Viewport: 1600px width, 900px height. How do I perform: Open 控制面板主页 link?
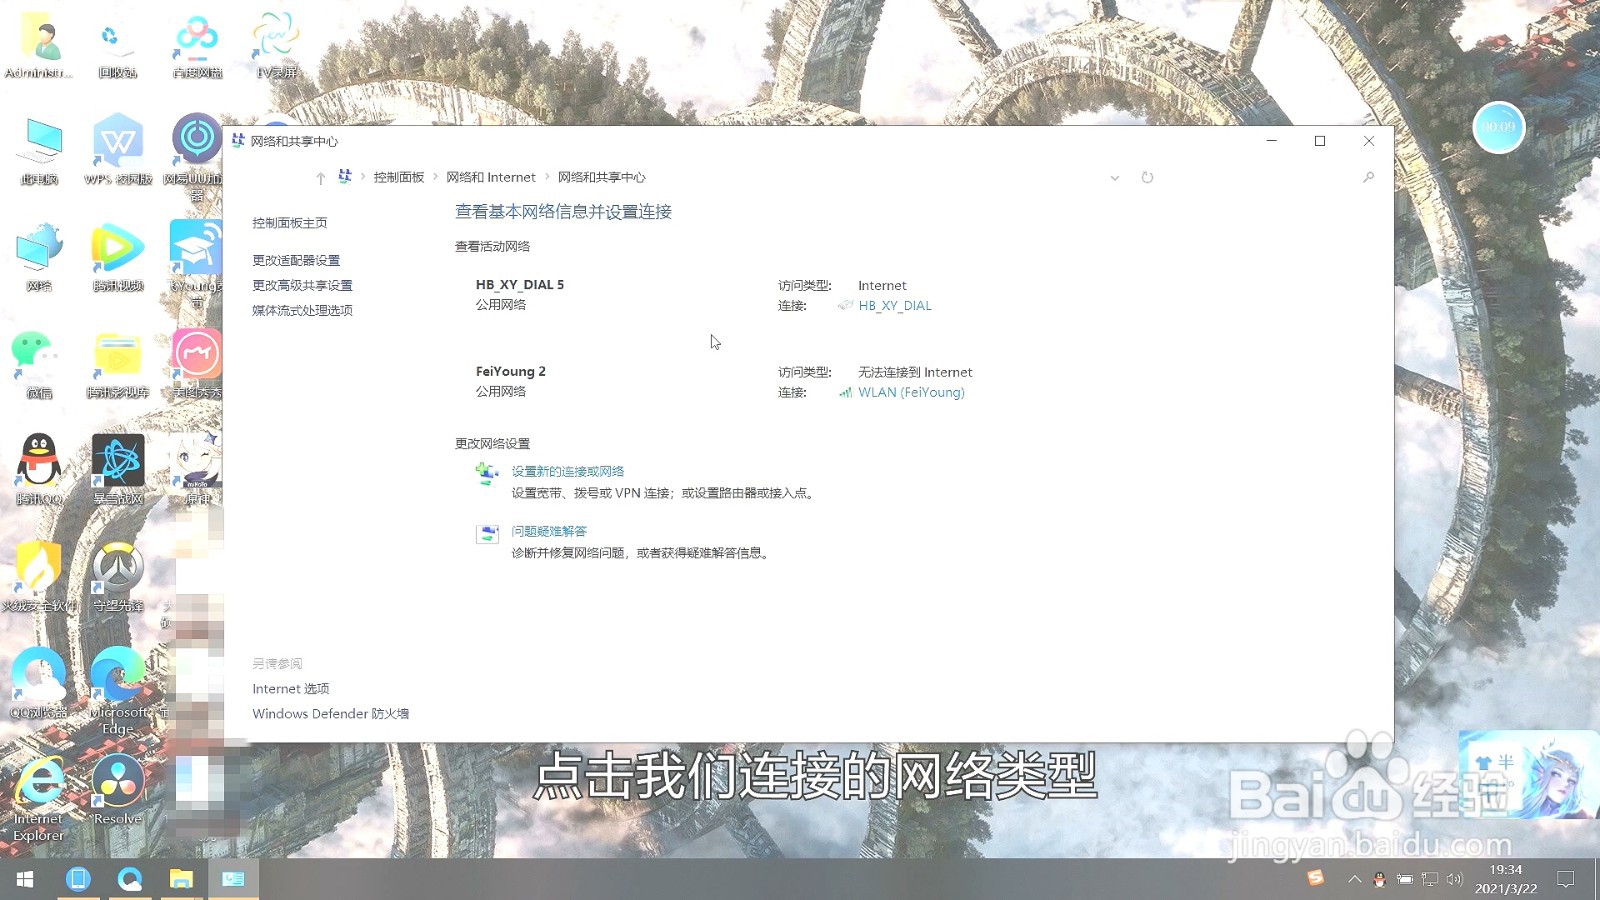pos(290,223)
